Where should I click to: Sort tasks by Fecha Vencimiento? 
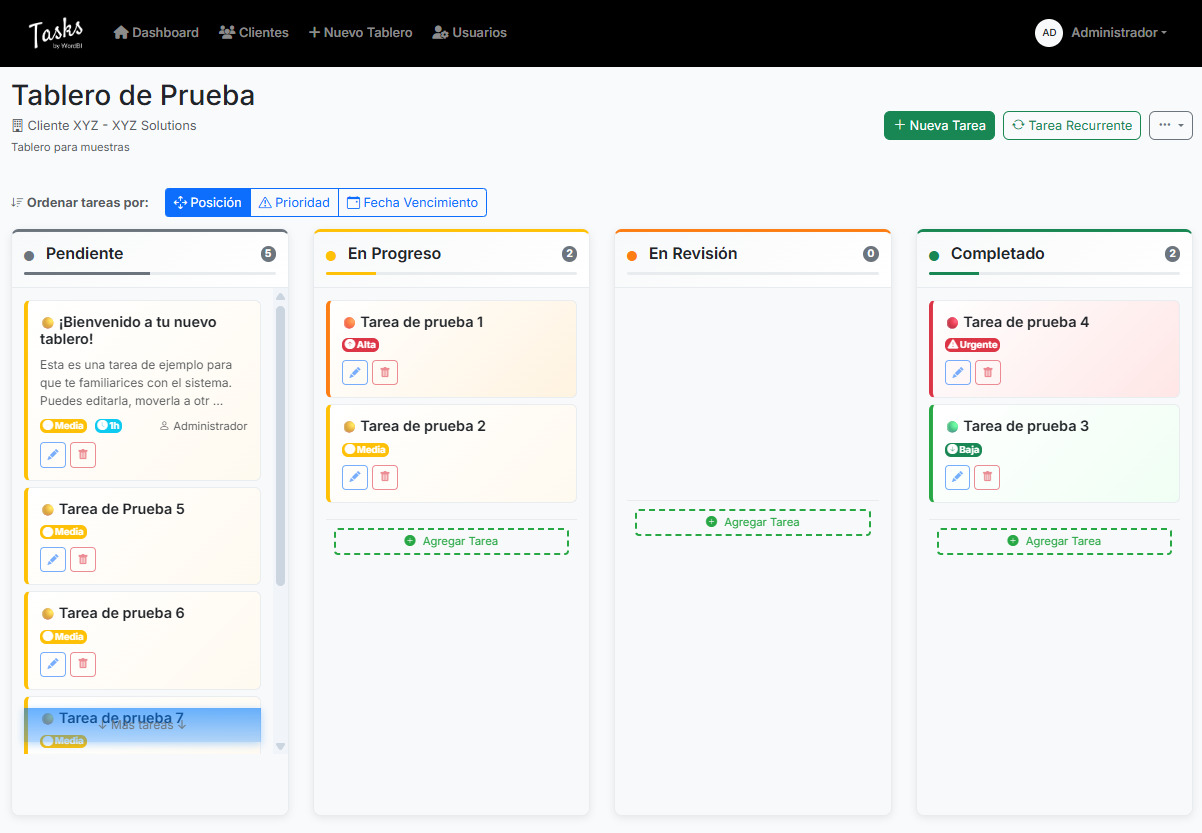point(412,203)
